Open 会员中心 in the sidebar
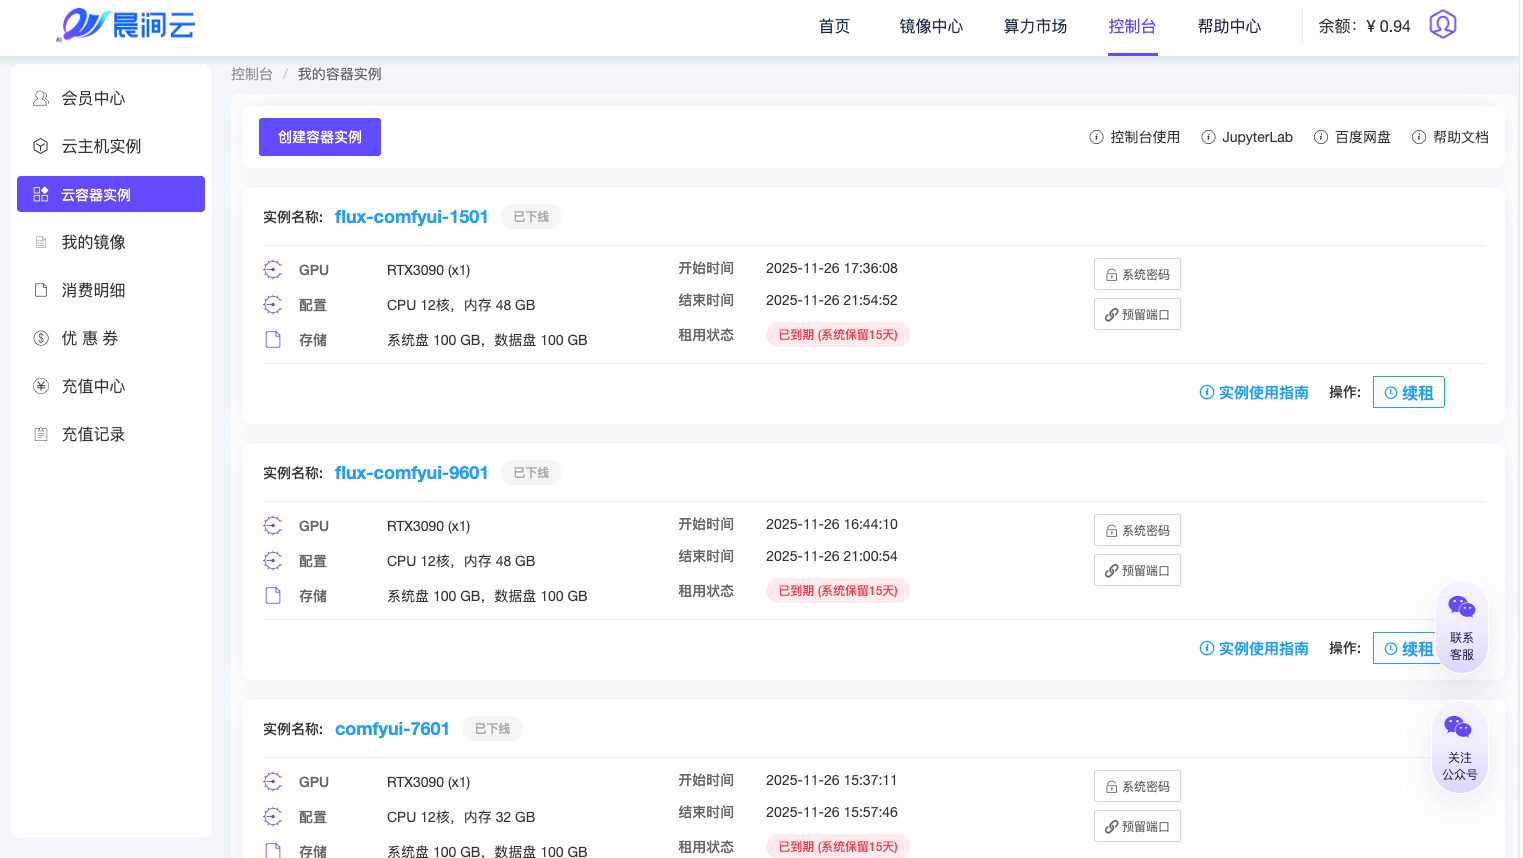The width and height of the screenshot is (1523, 858). [93, 98]
